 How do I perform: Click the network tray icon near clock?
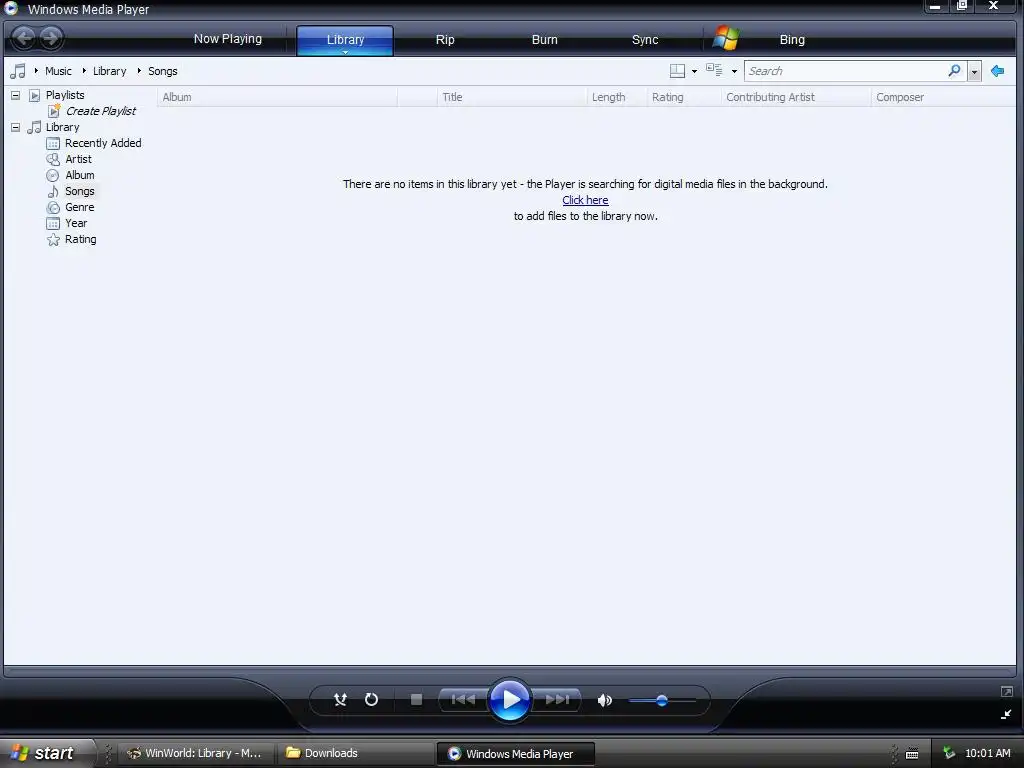949,754
